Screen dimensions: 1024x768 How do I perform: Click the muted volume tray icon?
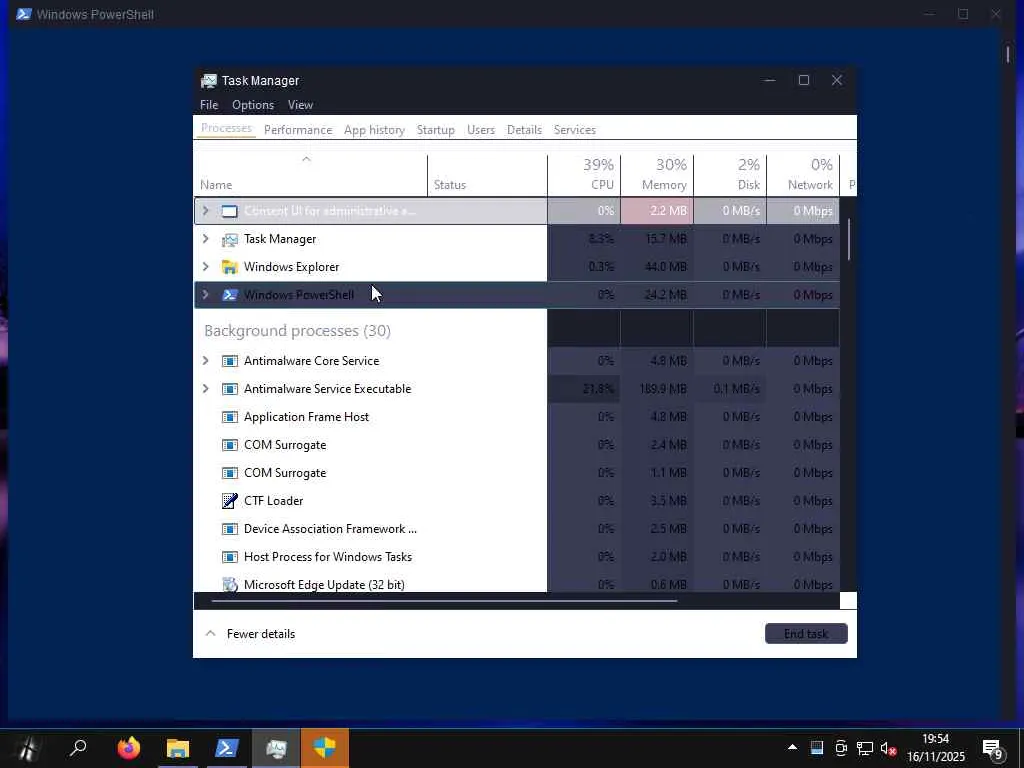click(888, 748)
